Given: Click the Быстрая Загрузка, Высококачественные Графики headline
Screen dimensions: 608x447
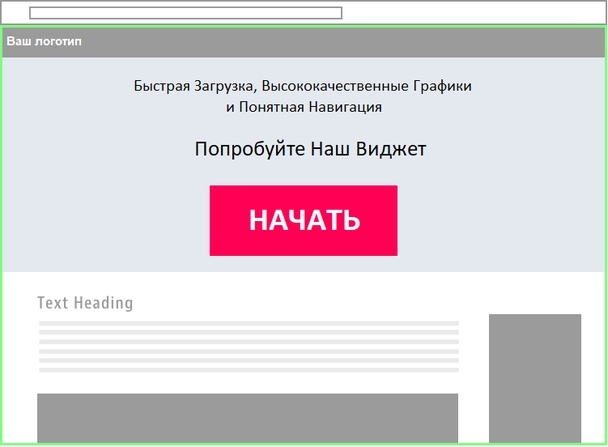Looking at the screenshot, I should (302, 86).
